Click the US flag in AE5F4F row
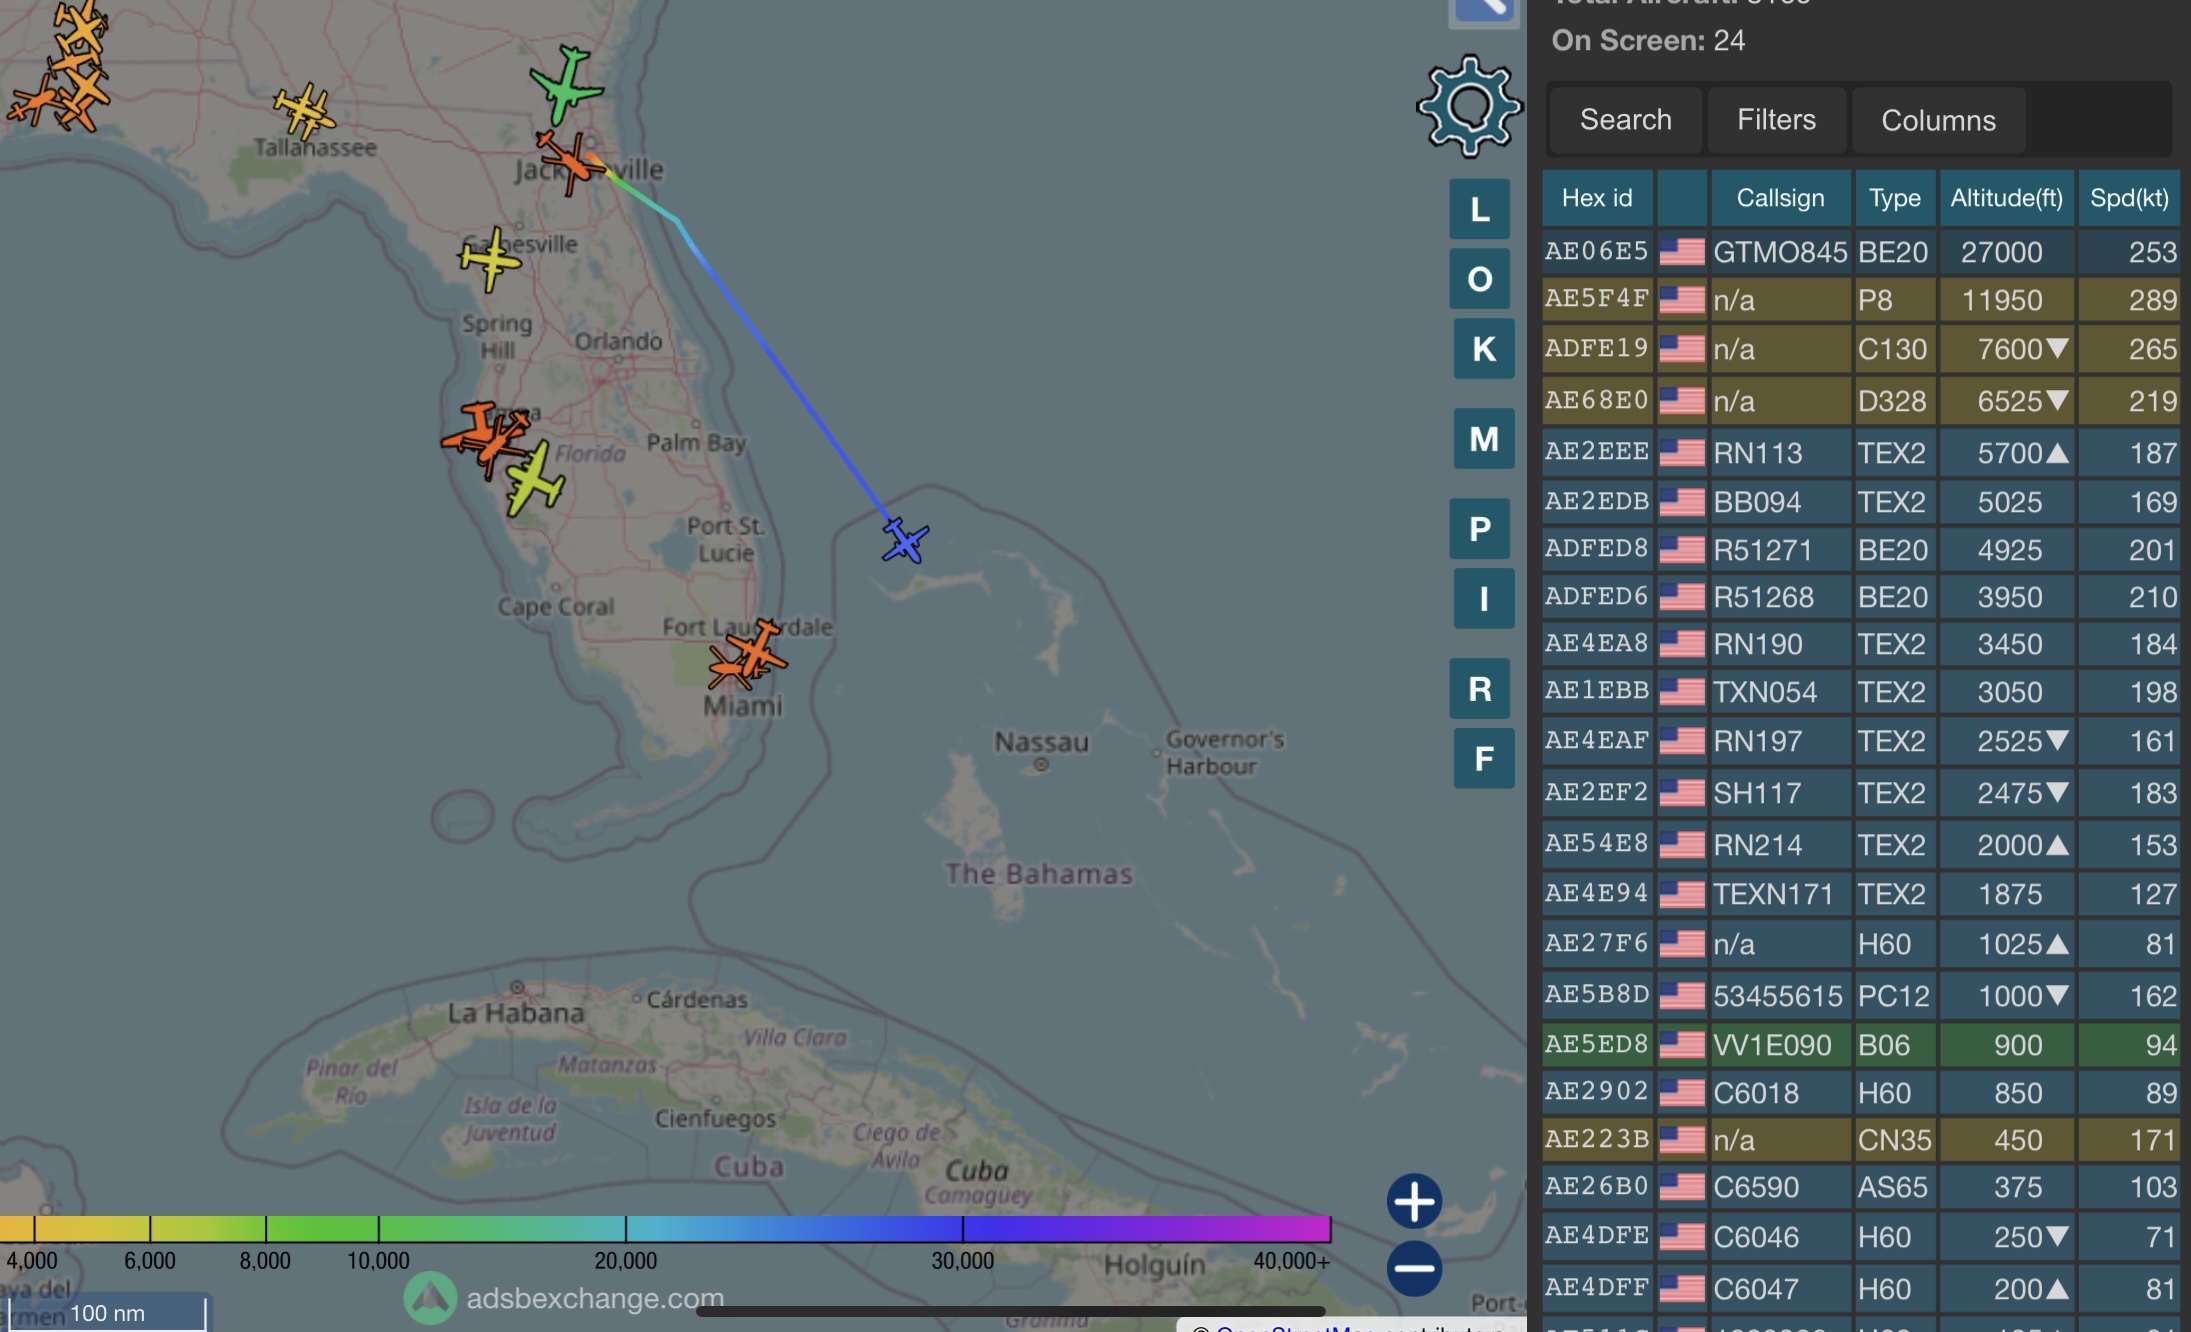2191x1332 pixels. [1682, 300]
